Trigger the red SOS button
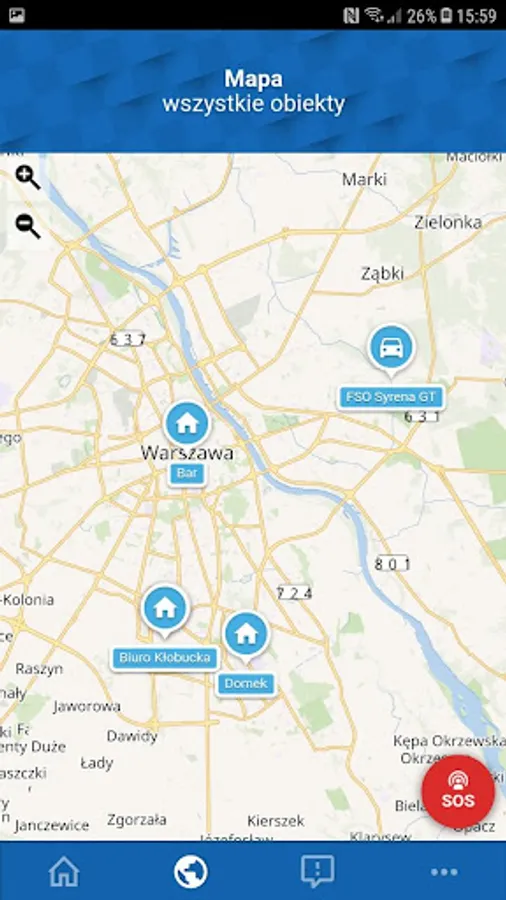Image resolution: width=506 pixels, height=900 pixels. click(x=458, y=792)
